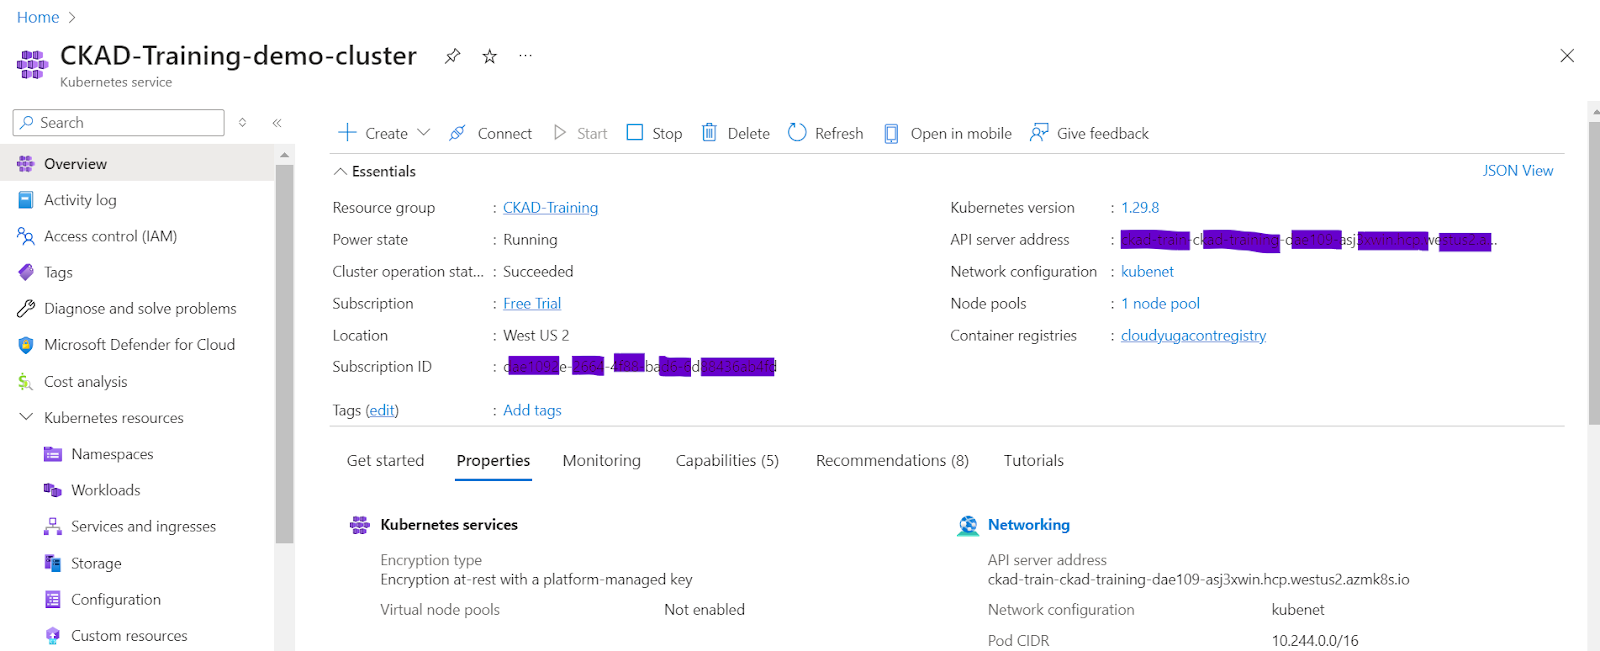Click the sidebar scroll-up arrow

284,155
